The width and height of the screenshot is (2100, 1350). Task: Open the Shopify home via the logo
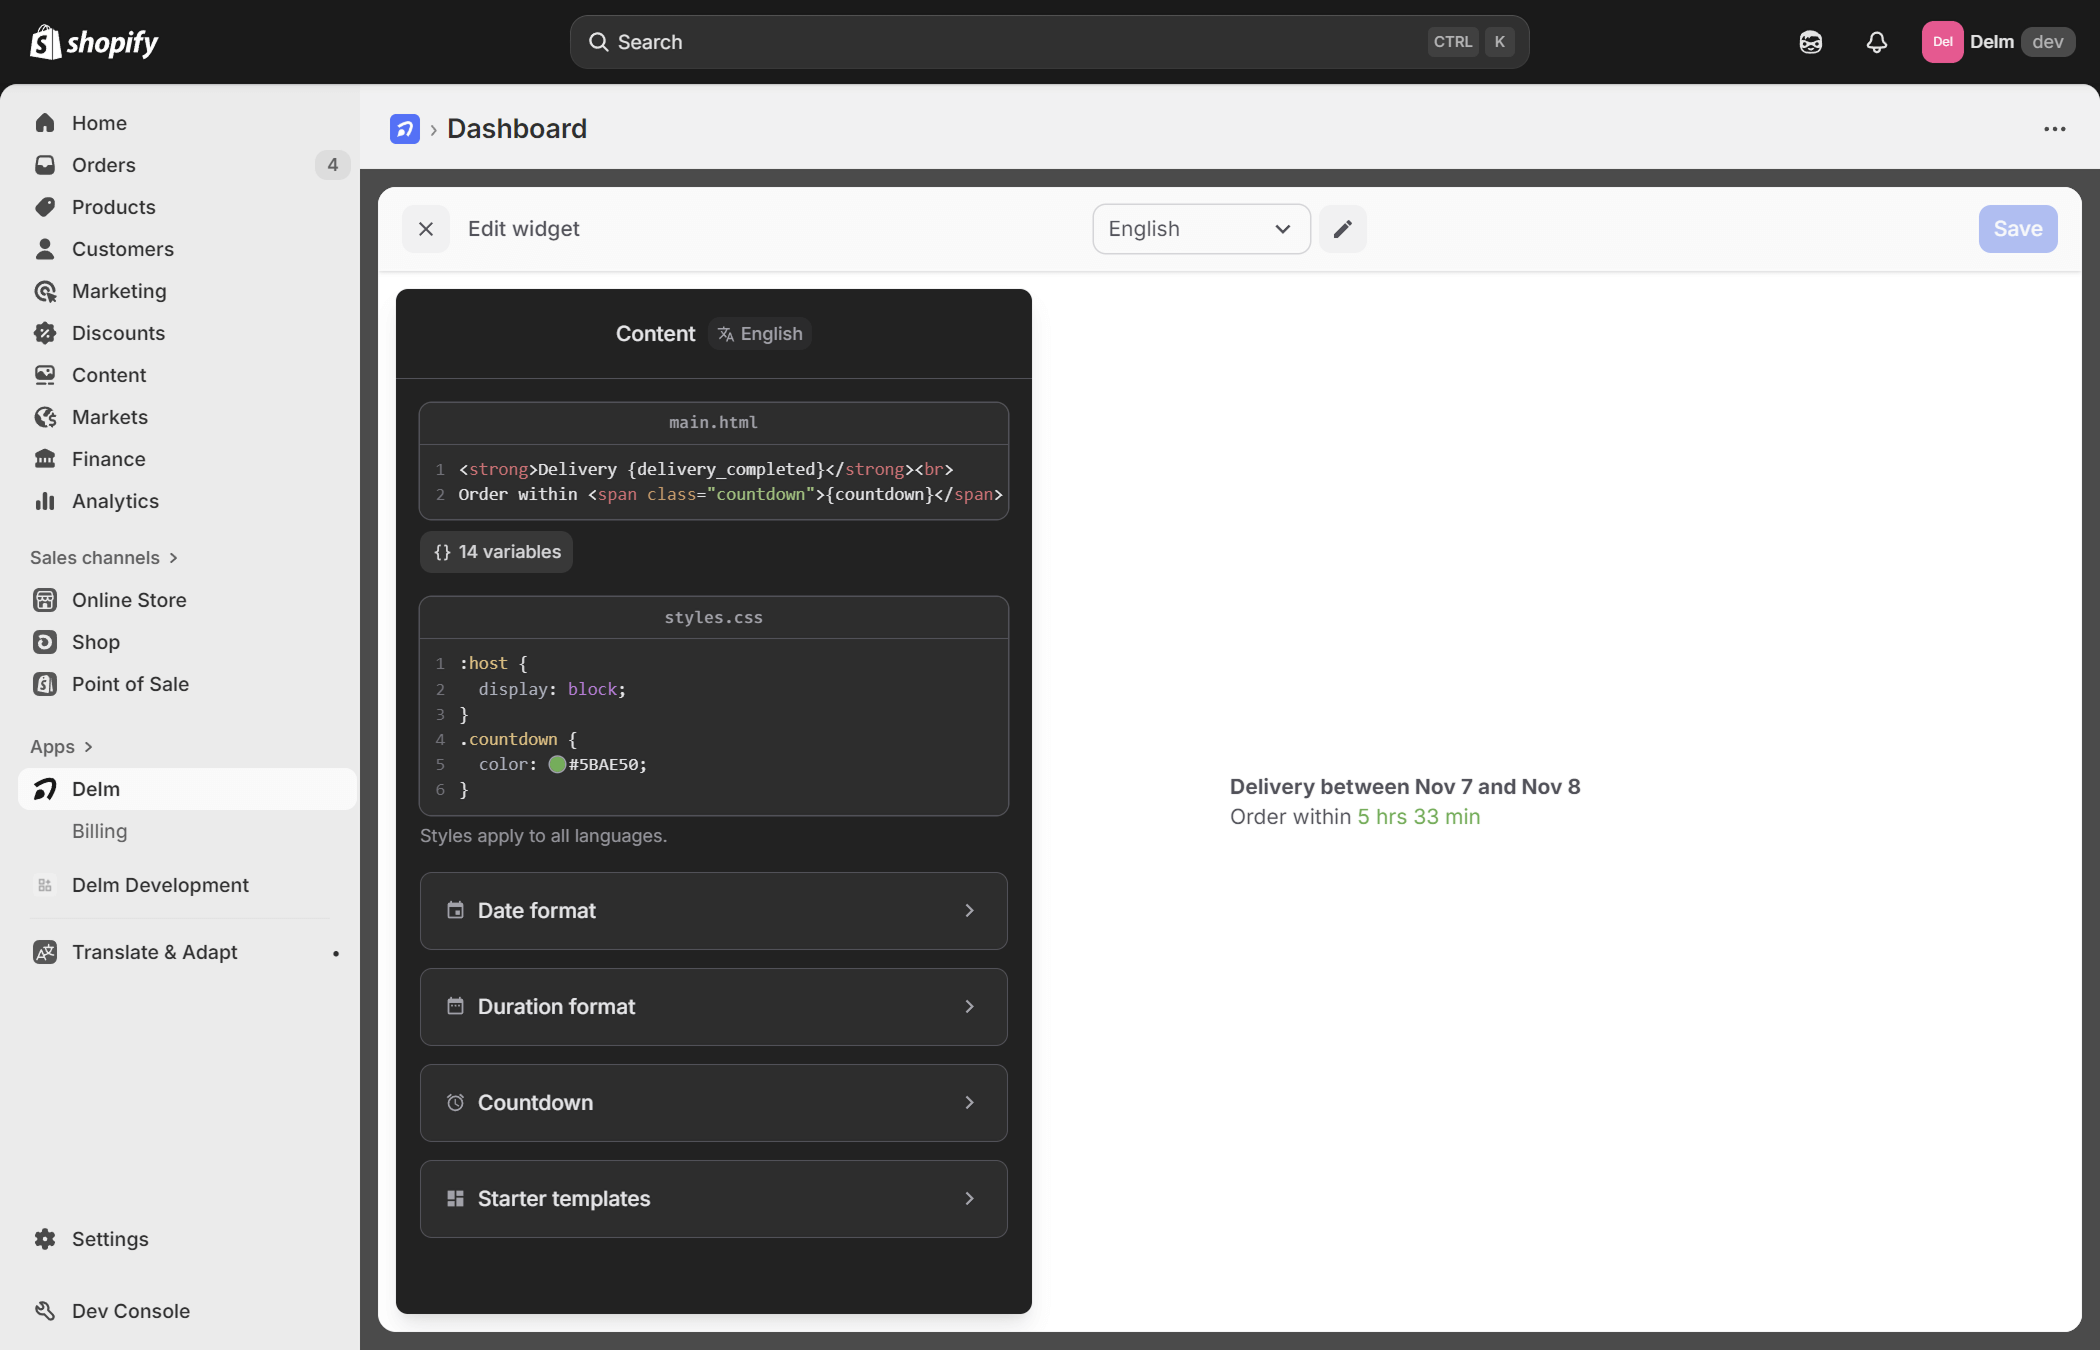tap(94, 42)
